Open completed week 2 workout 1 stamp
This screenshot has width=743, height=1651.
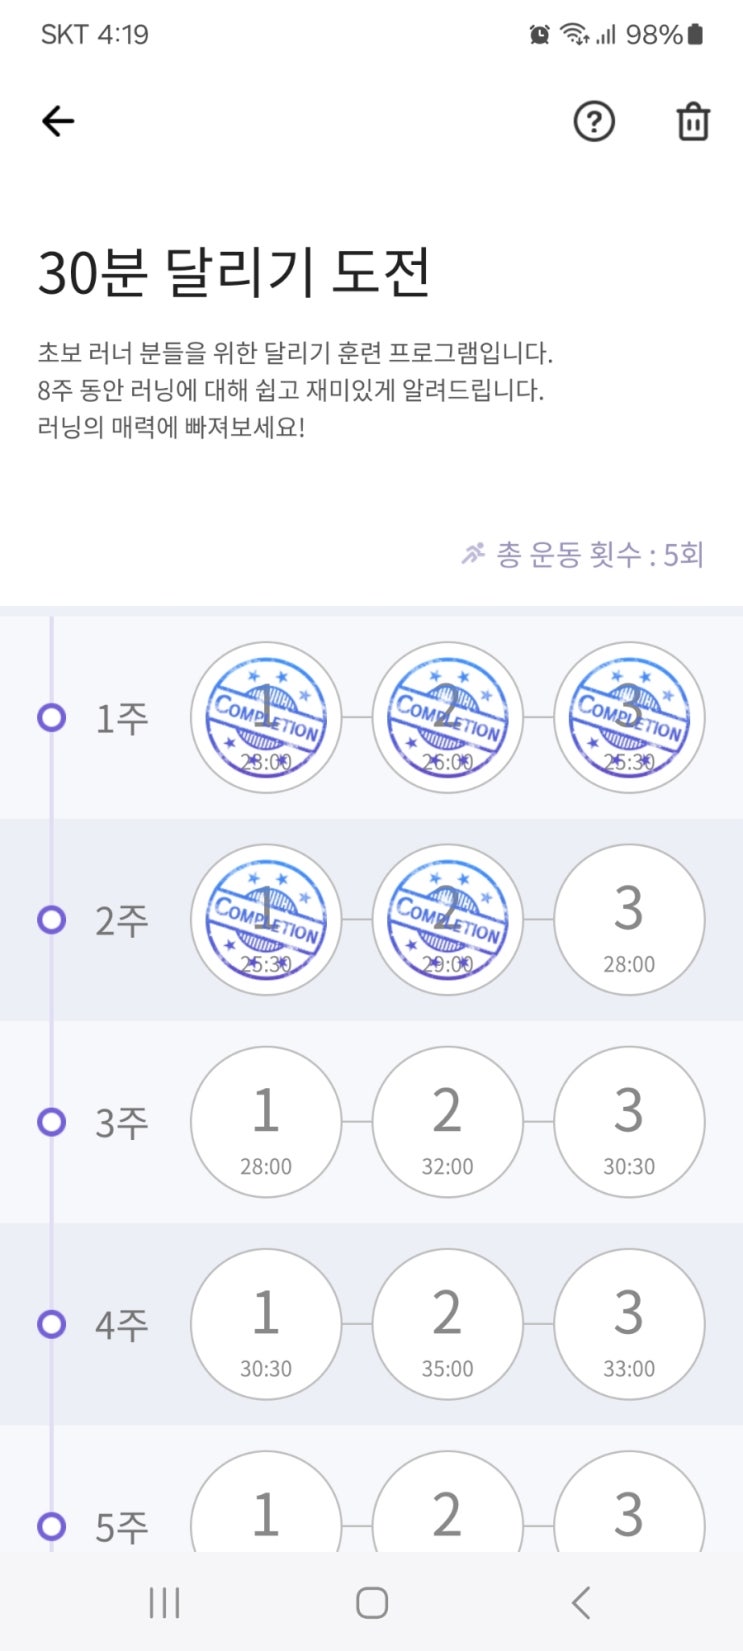pos(266,919)
